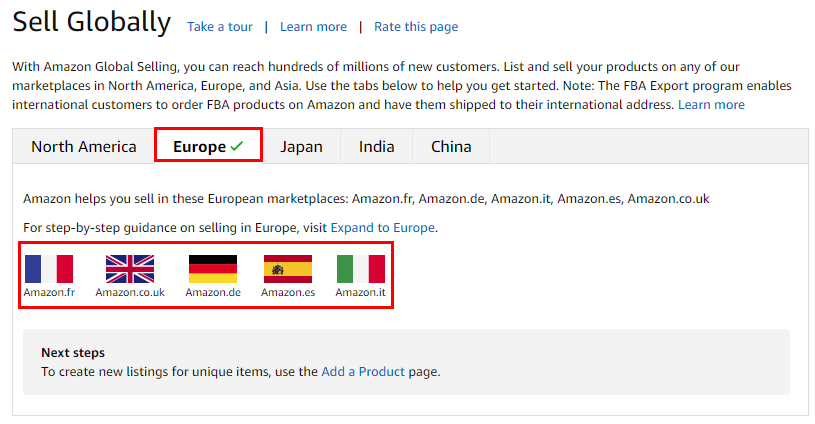Click the Spain flag icon

288,269
